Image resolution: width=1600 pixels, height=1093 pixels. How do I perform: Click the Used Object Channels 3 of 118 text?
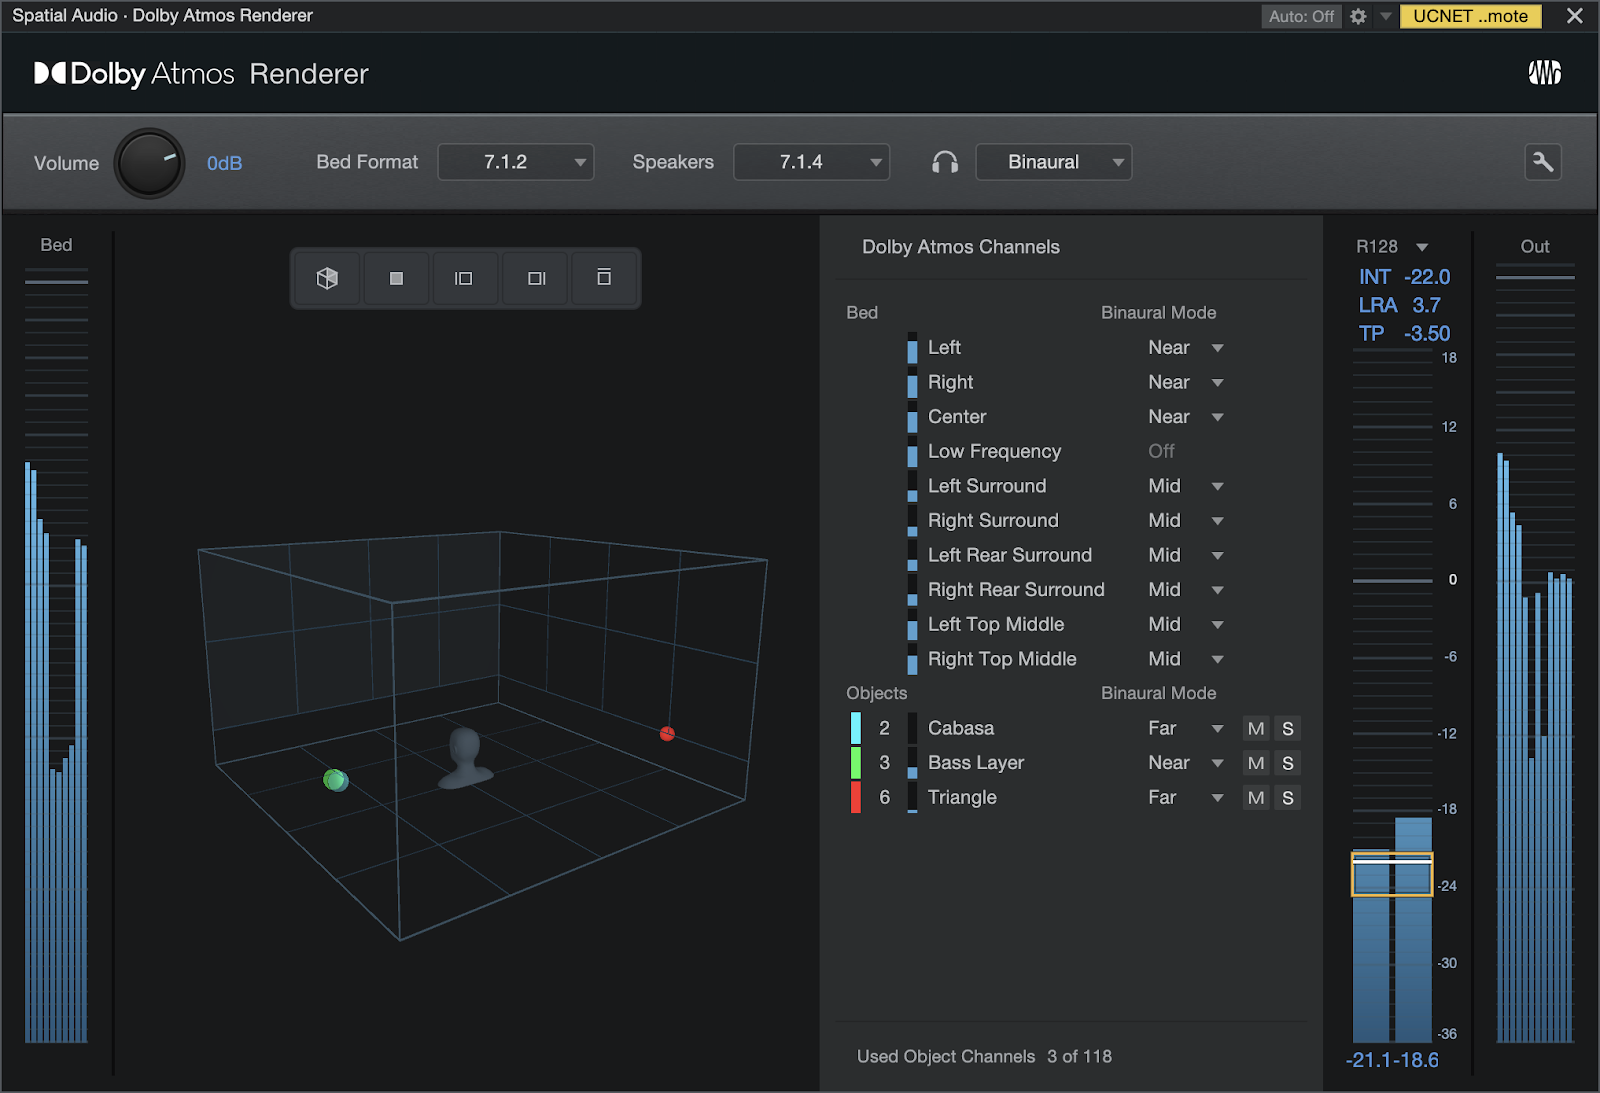pos(984,1057)
